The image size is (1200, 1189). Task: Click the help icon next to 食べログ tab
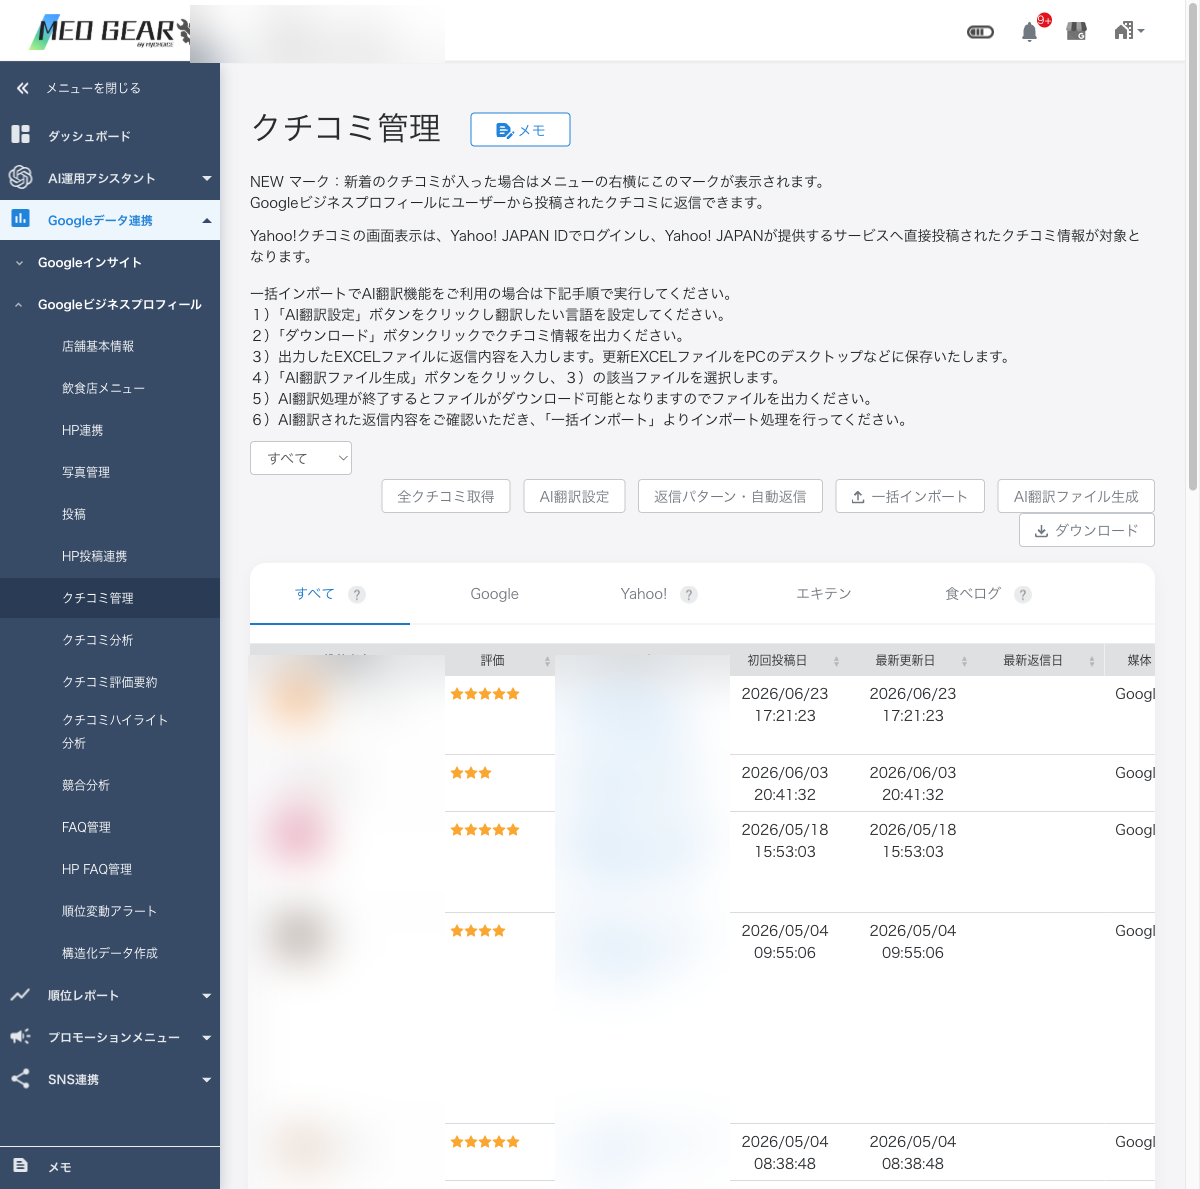(1023, 594)
